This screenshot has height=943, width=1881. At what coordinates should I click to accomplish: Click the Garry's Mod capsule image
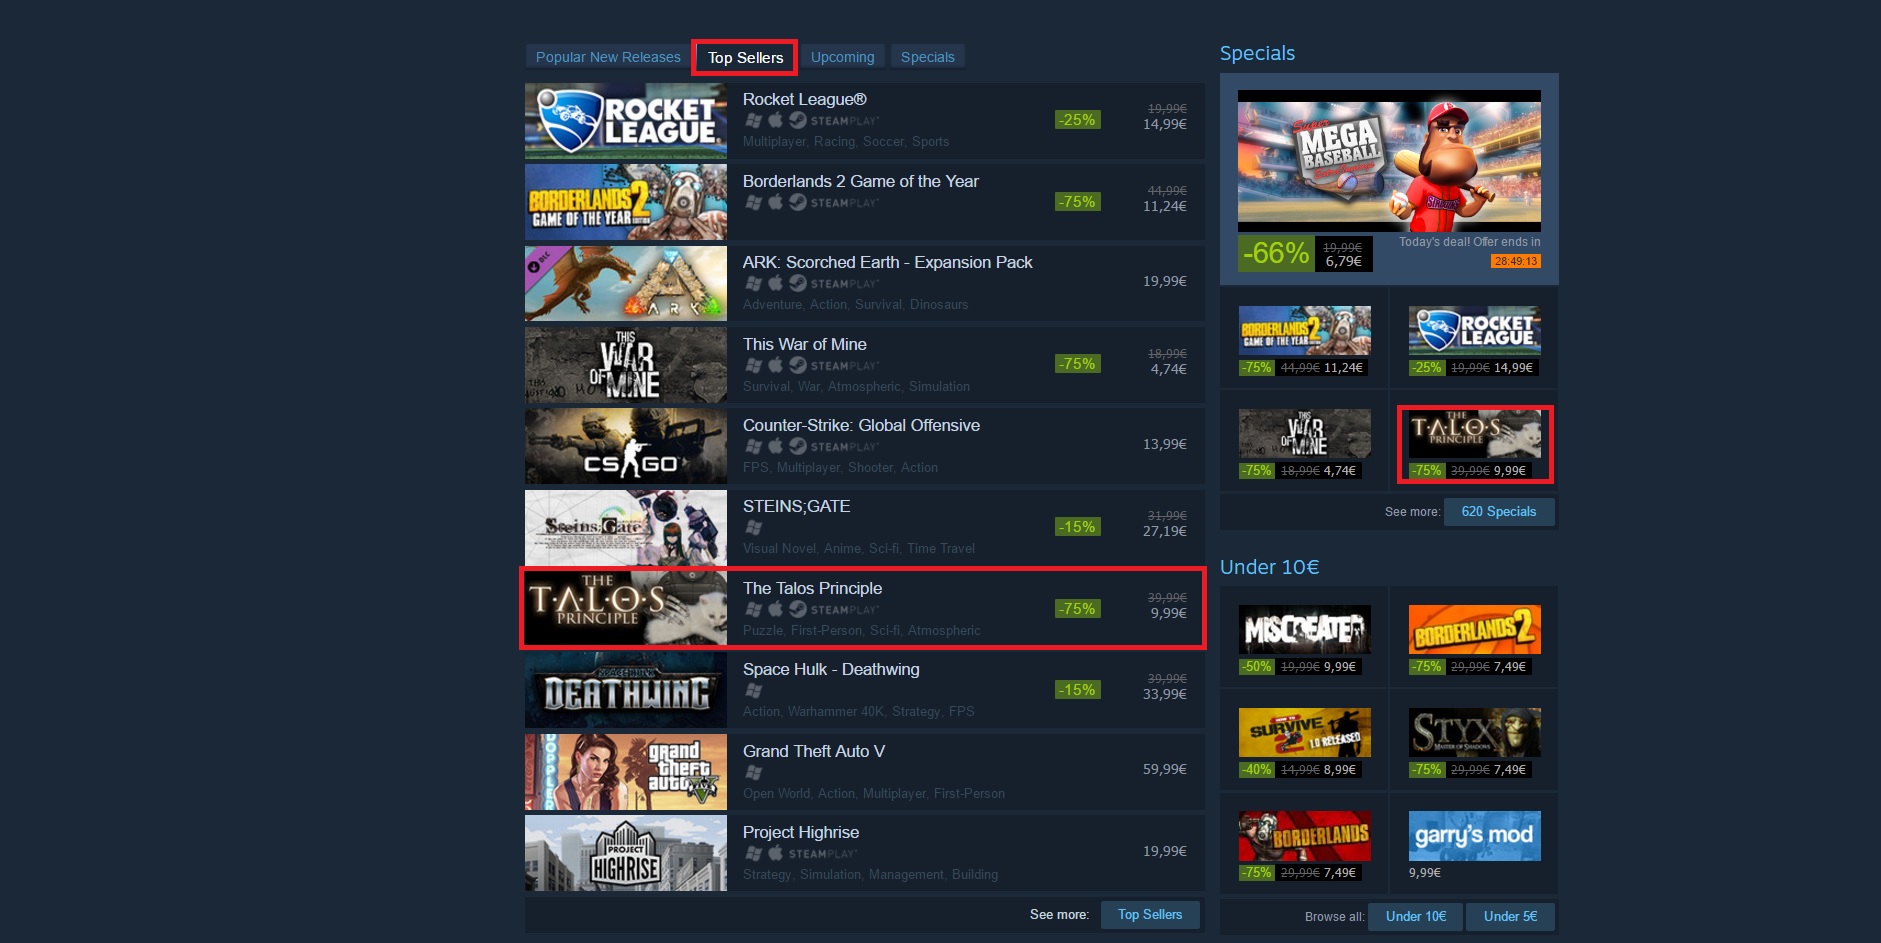click(1475, 836)
